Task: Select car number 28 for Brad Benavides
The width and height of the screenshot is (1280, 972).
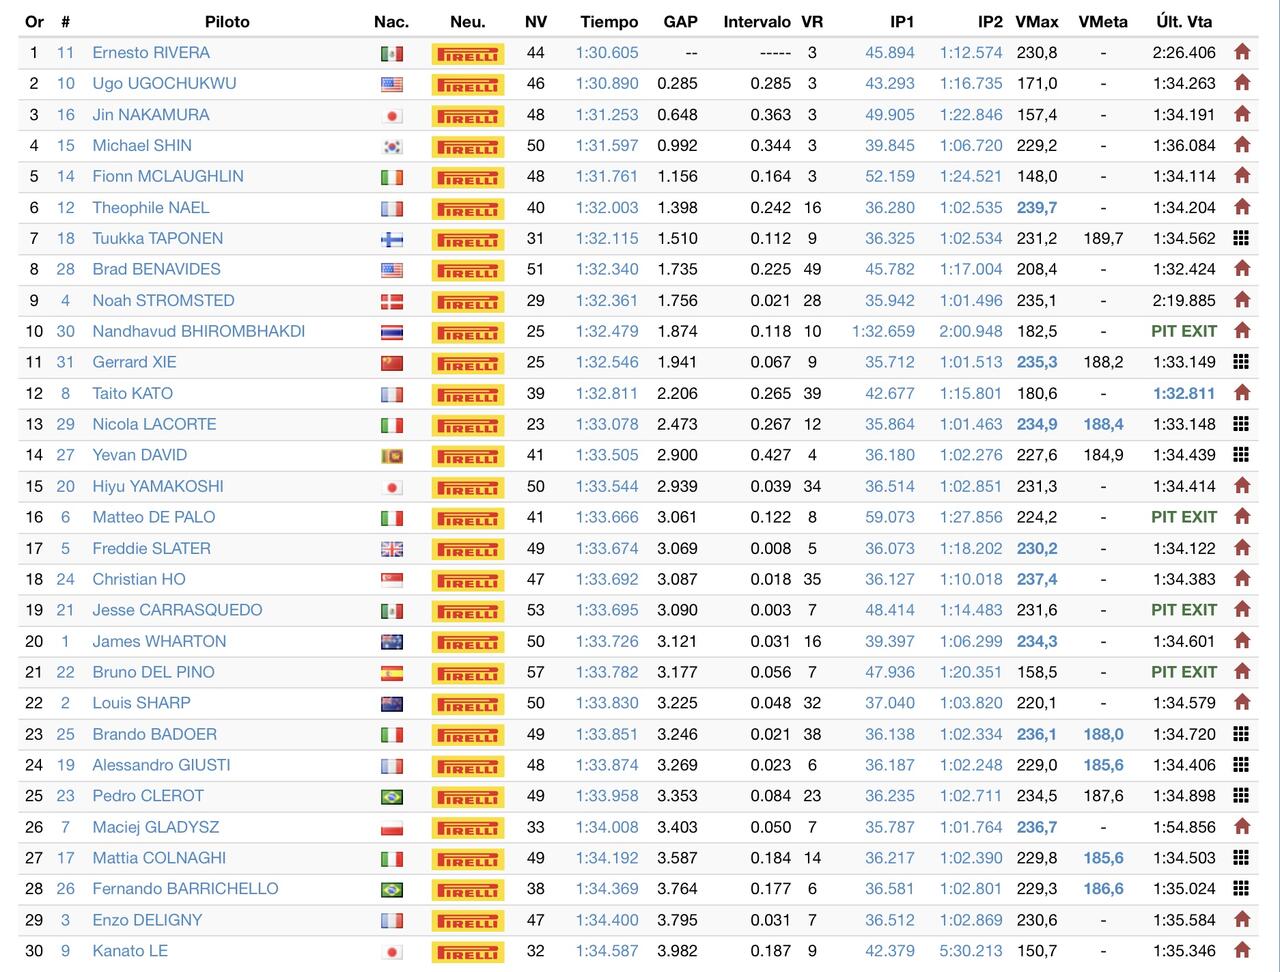Action: click(x=65, y=269)
